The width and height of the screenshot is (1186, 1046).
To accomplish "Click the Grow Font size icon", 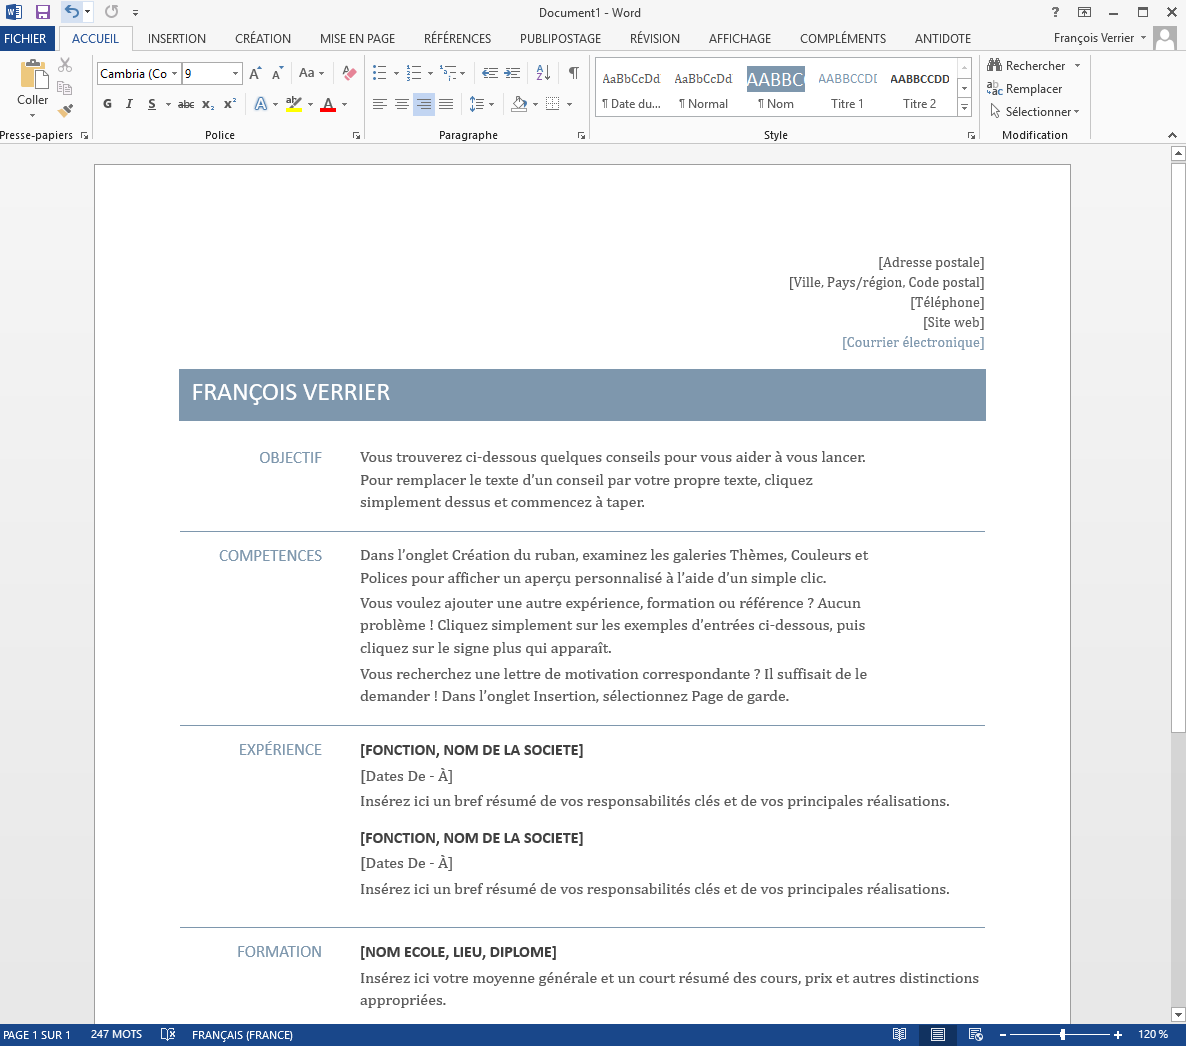I will [x=255, y=73].
